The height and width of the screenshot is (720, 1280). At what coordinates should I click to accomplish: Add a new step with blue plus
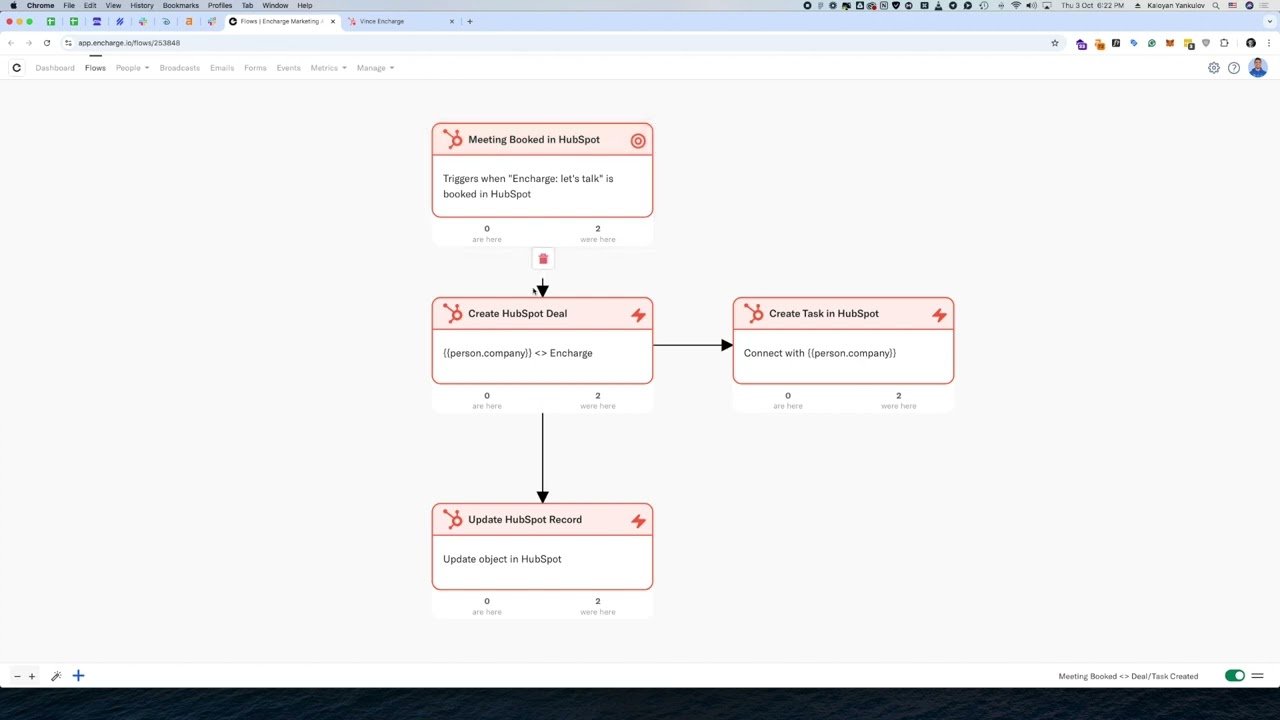[x=78, y=676]
